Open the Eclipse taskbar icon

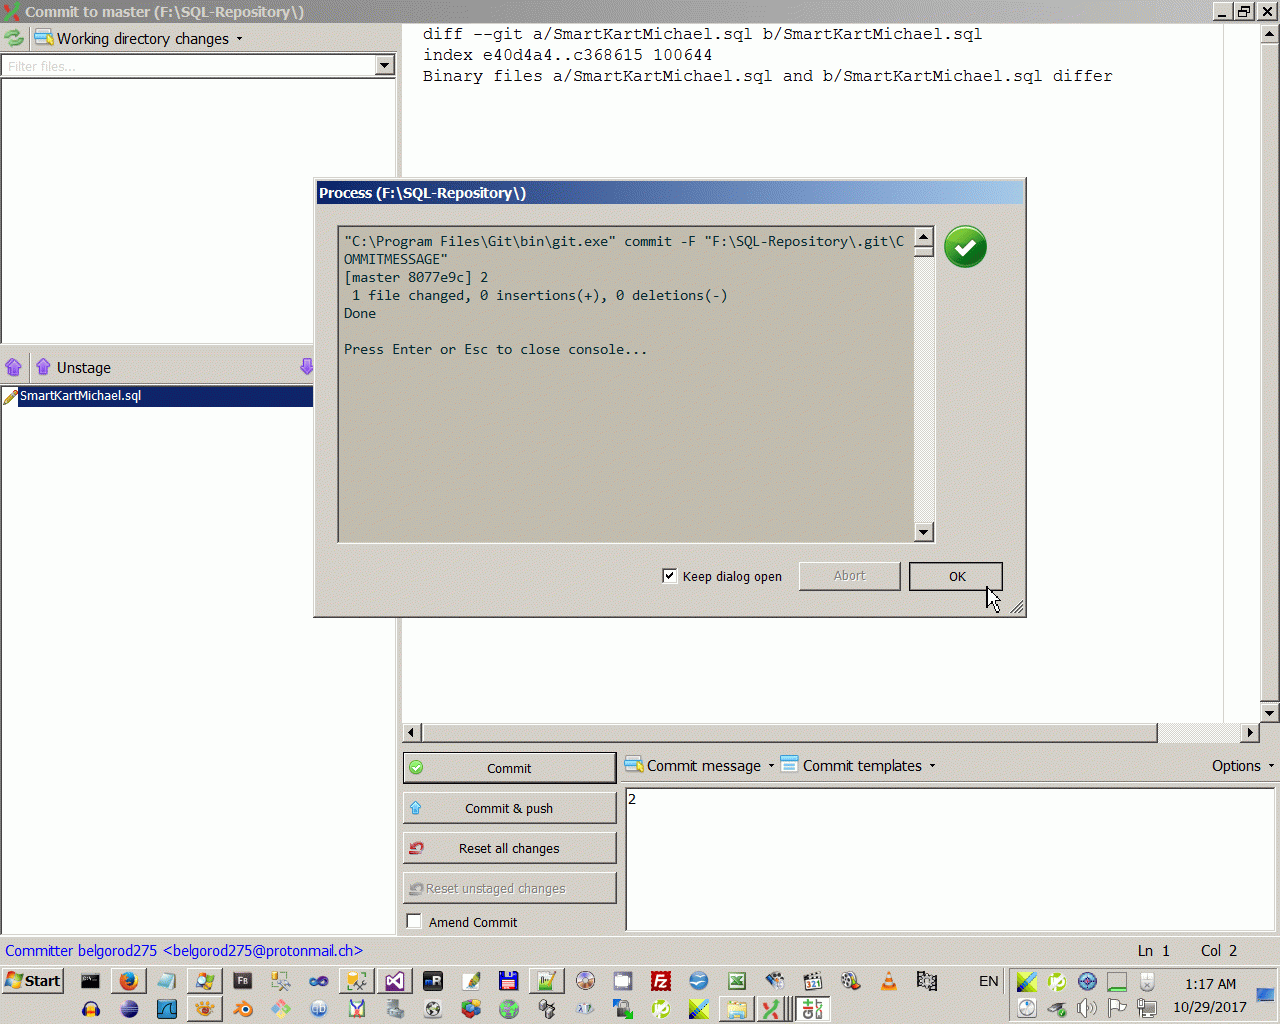pyautogui.click(x=128, y=1009)
